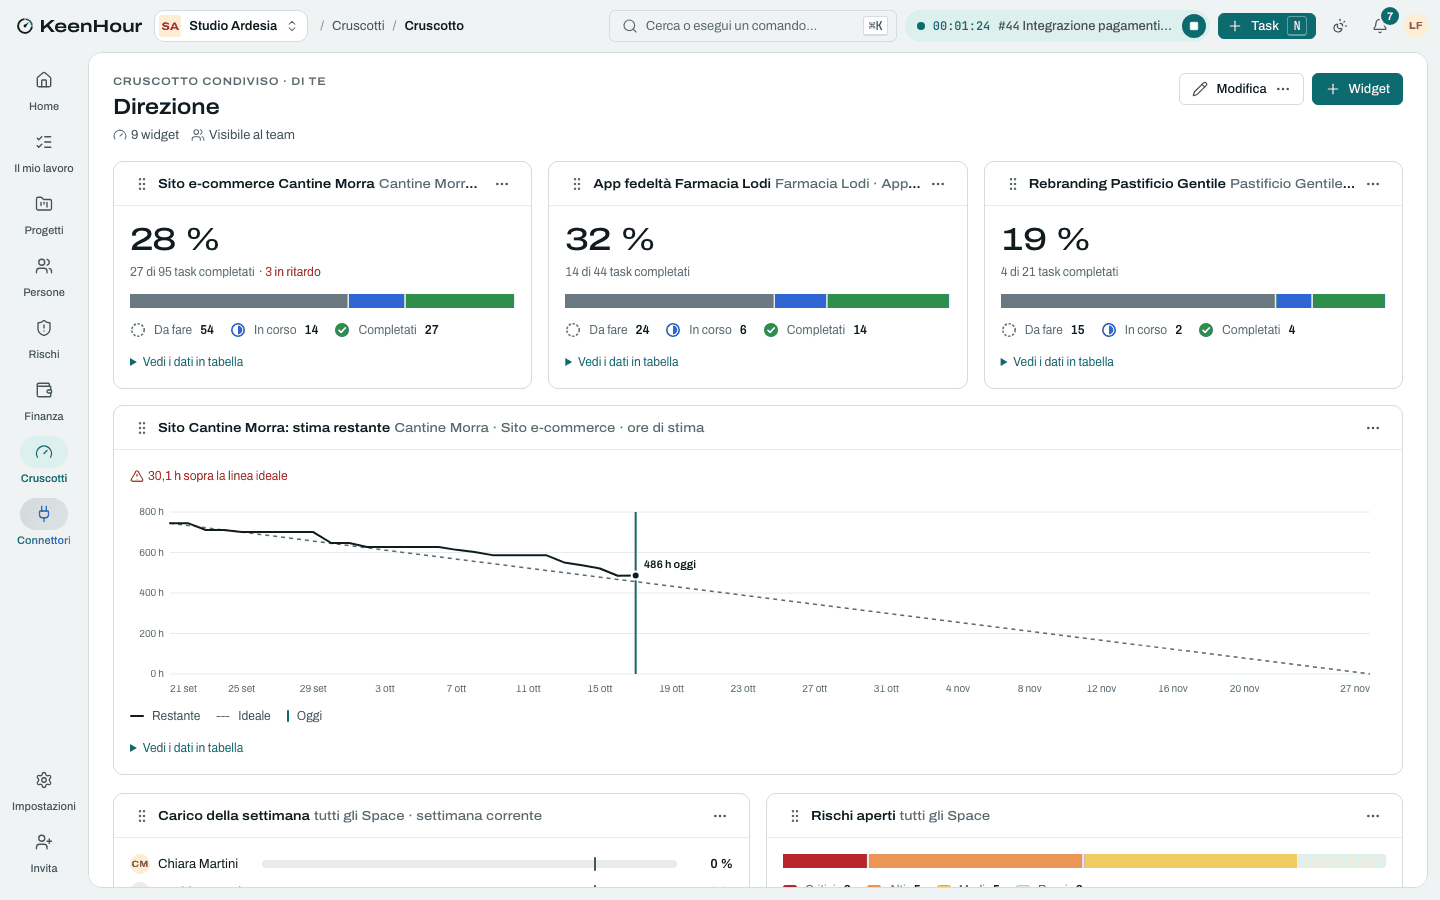The image size is (1440, 900).
Task: Toggle the theme switch icon
Action: [1340, 26]
